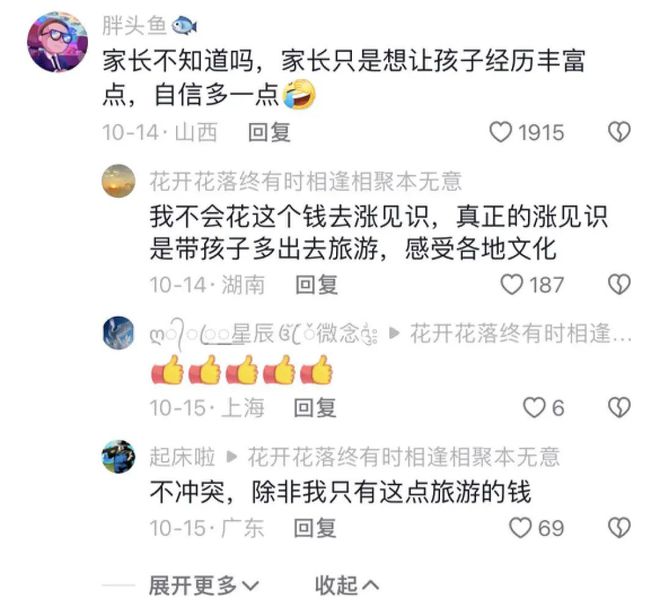This screenshot has height=616, width=660.
Task: Reply to 胖头鱼's comment from 山西
Action: click(269, 132)
